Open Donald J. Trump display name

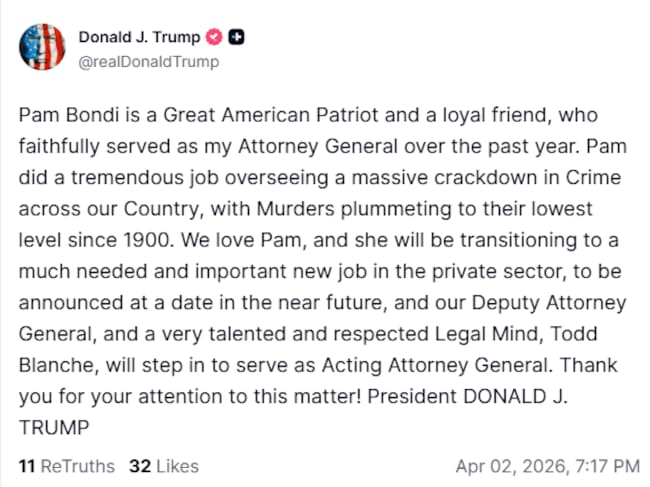coord(138,39)
